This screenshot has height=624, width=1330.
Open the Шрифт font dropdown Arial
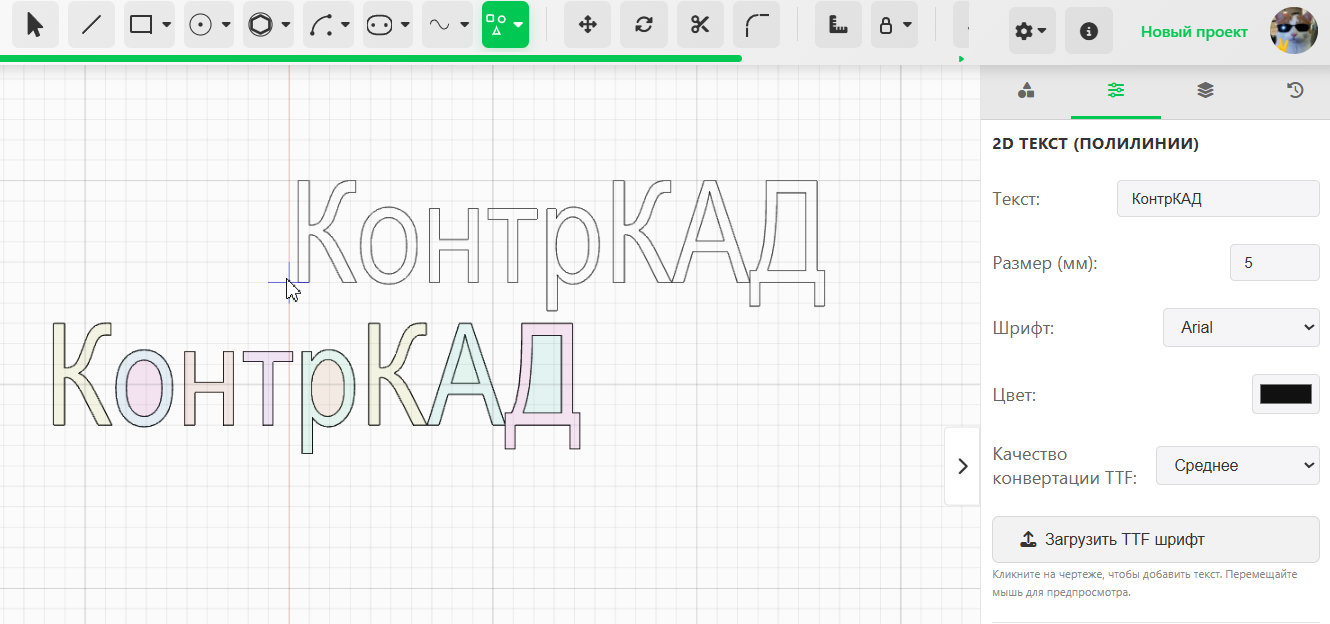[x=1241, y=327]
